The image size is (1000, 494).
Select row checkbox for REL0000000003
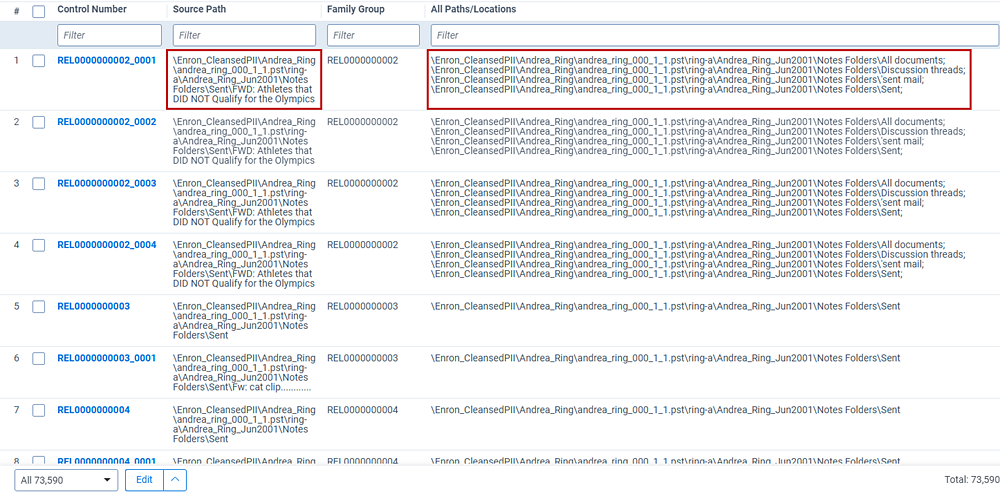[38, 307]
